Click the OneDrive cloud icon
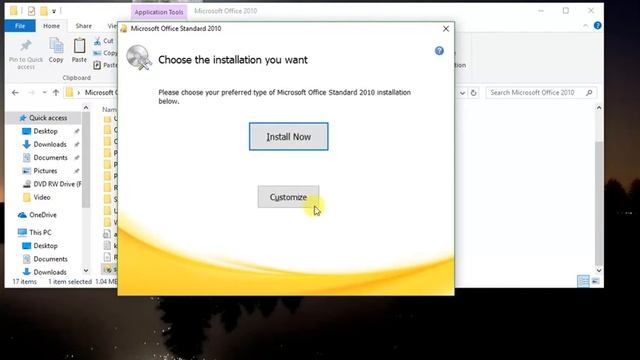 [22, 215]
